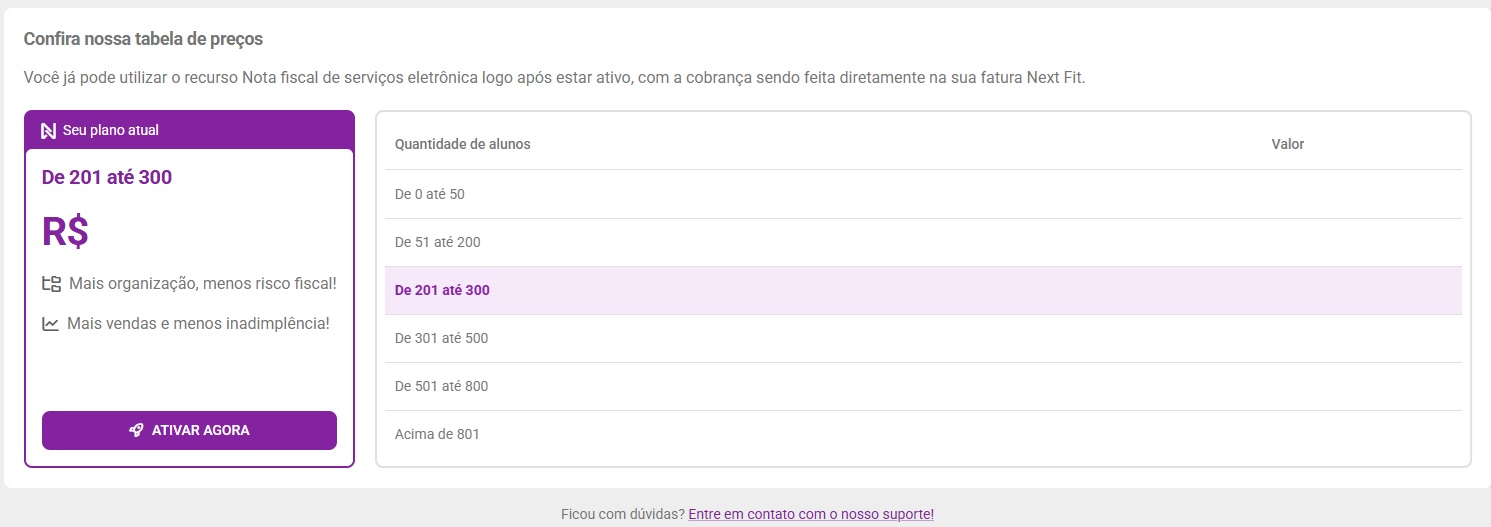
Task: Click the Valor column header
Action: click(1288, 144)
